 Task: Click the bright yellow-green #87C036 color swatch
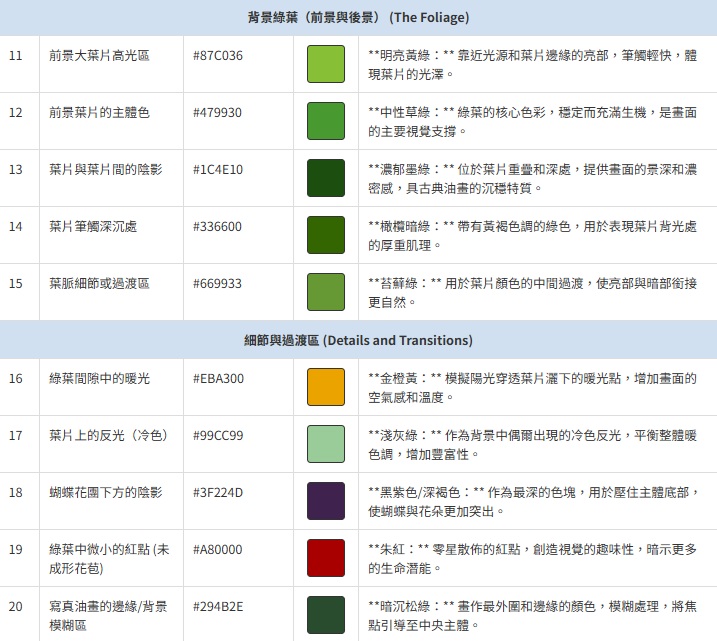[x=326, y=65]
